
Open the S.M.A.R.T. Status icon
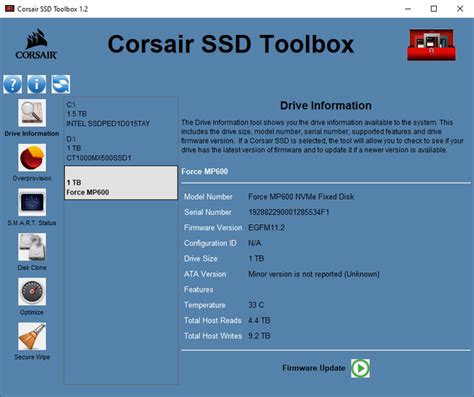[x=32, y=202]
